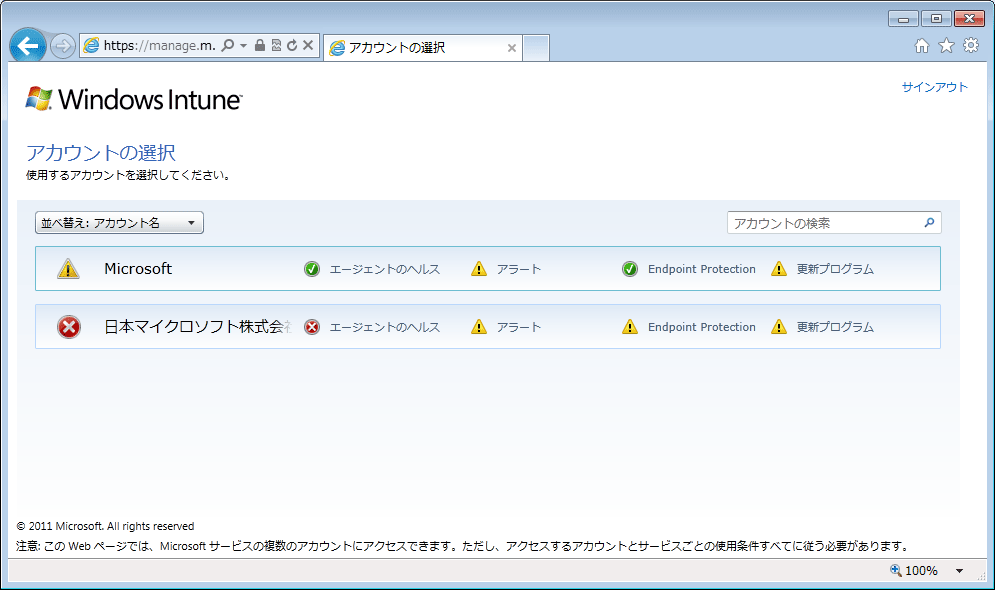The width and height of the screenshot is (995, 590).
Task: Open 日本マイクロソフト row 更新プログラム
Action: coord(835,327)
